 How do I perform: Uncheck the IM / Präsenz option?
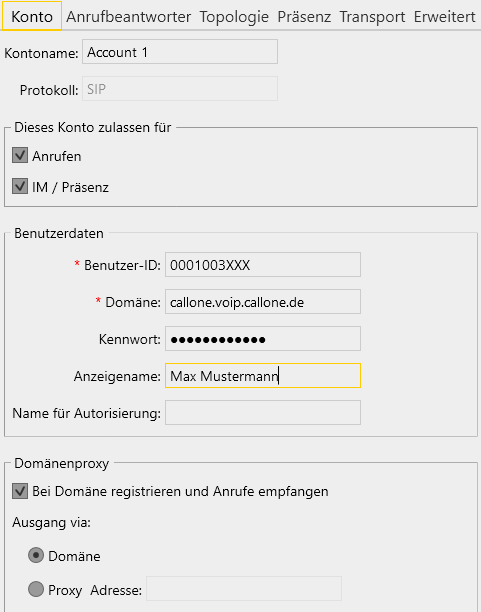(x=20, y=187)
